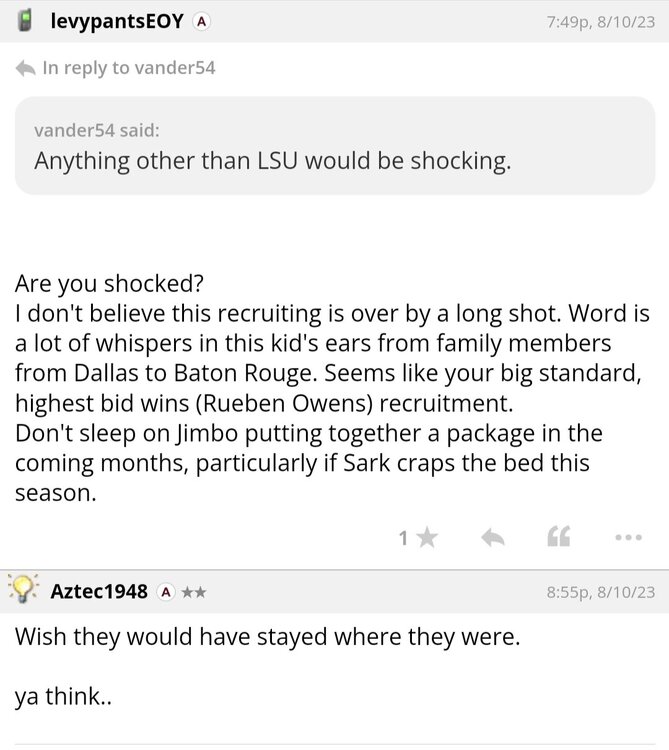Image resolution: width=669 pixels, height=750 pixels.
Task: Open the three-dot more options menu
Action: [627, 538]
